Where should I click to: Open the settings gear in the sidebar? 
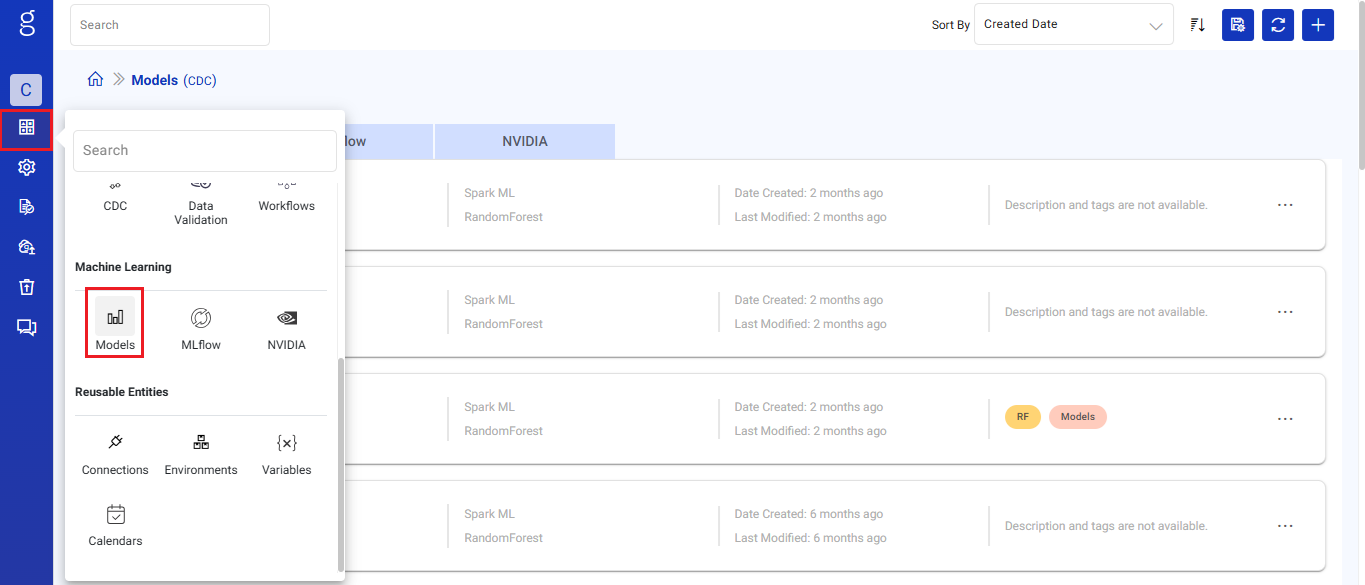(25, 167)
